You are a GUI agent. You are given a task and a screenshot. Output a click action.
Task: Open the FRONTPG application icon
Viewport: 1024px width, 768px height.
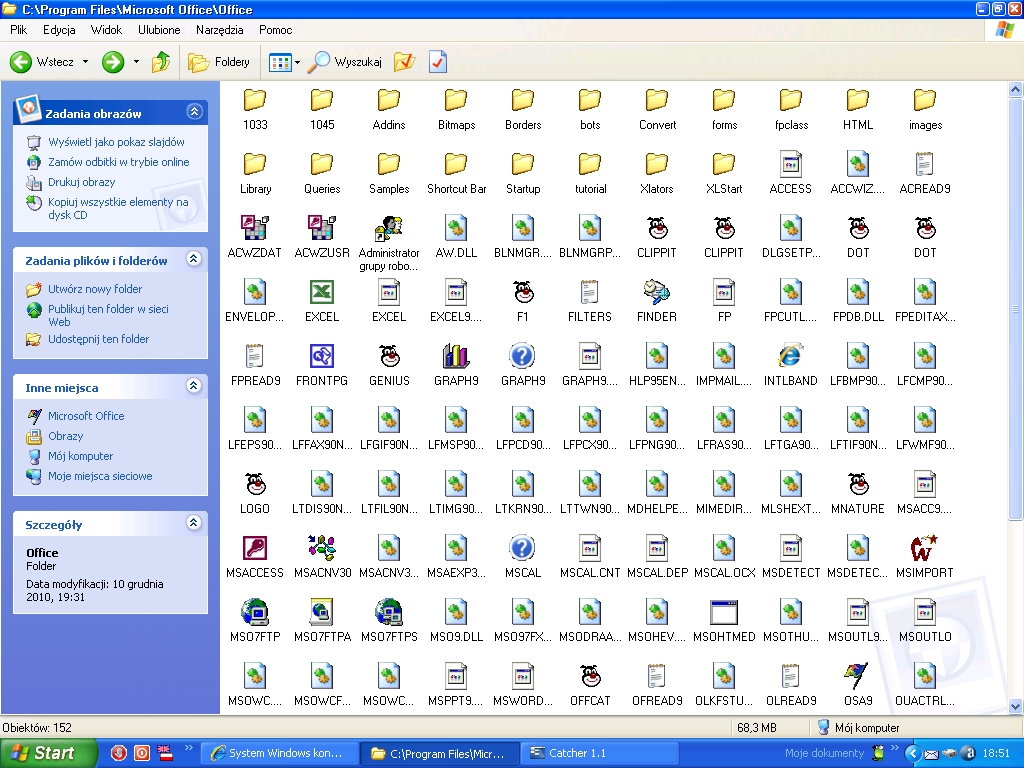click(322, 357)
